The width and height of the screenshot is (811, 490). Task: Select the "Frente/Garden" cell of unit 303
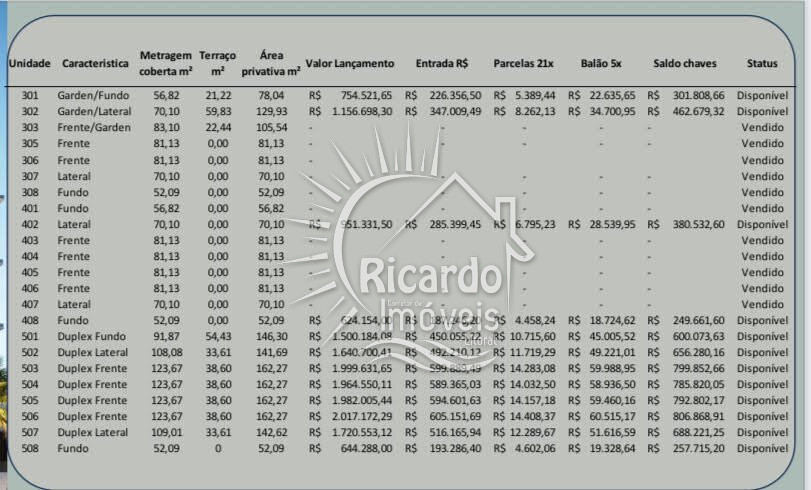(94, 127)
